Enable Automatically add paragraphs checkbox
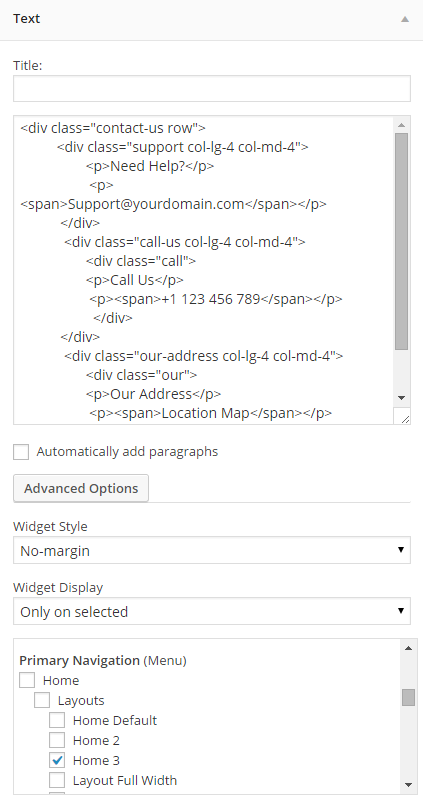Image resolution: width=423 pixels, height=798 pixels. tap(21, 452)
